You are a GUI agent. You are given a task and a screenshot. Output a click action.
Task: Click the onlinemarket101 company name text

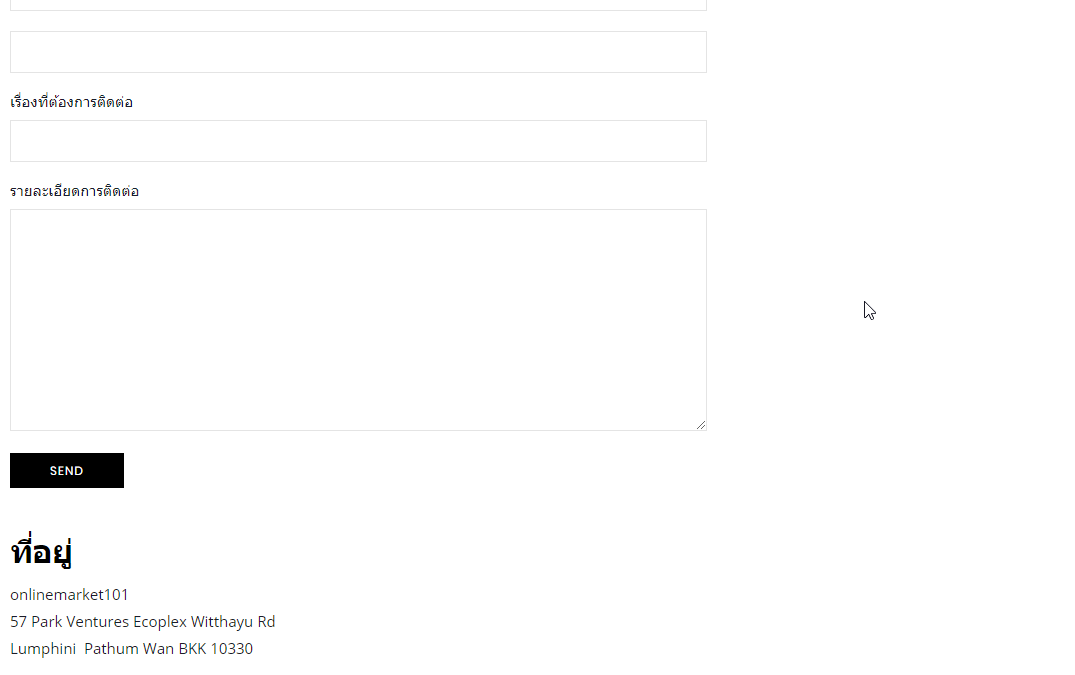tap(69, 595)
